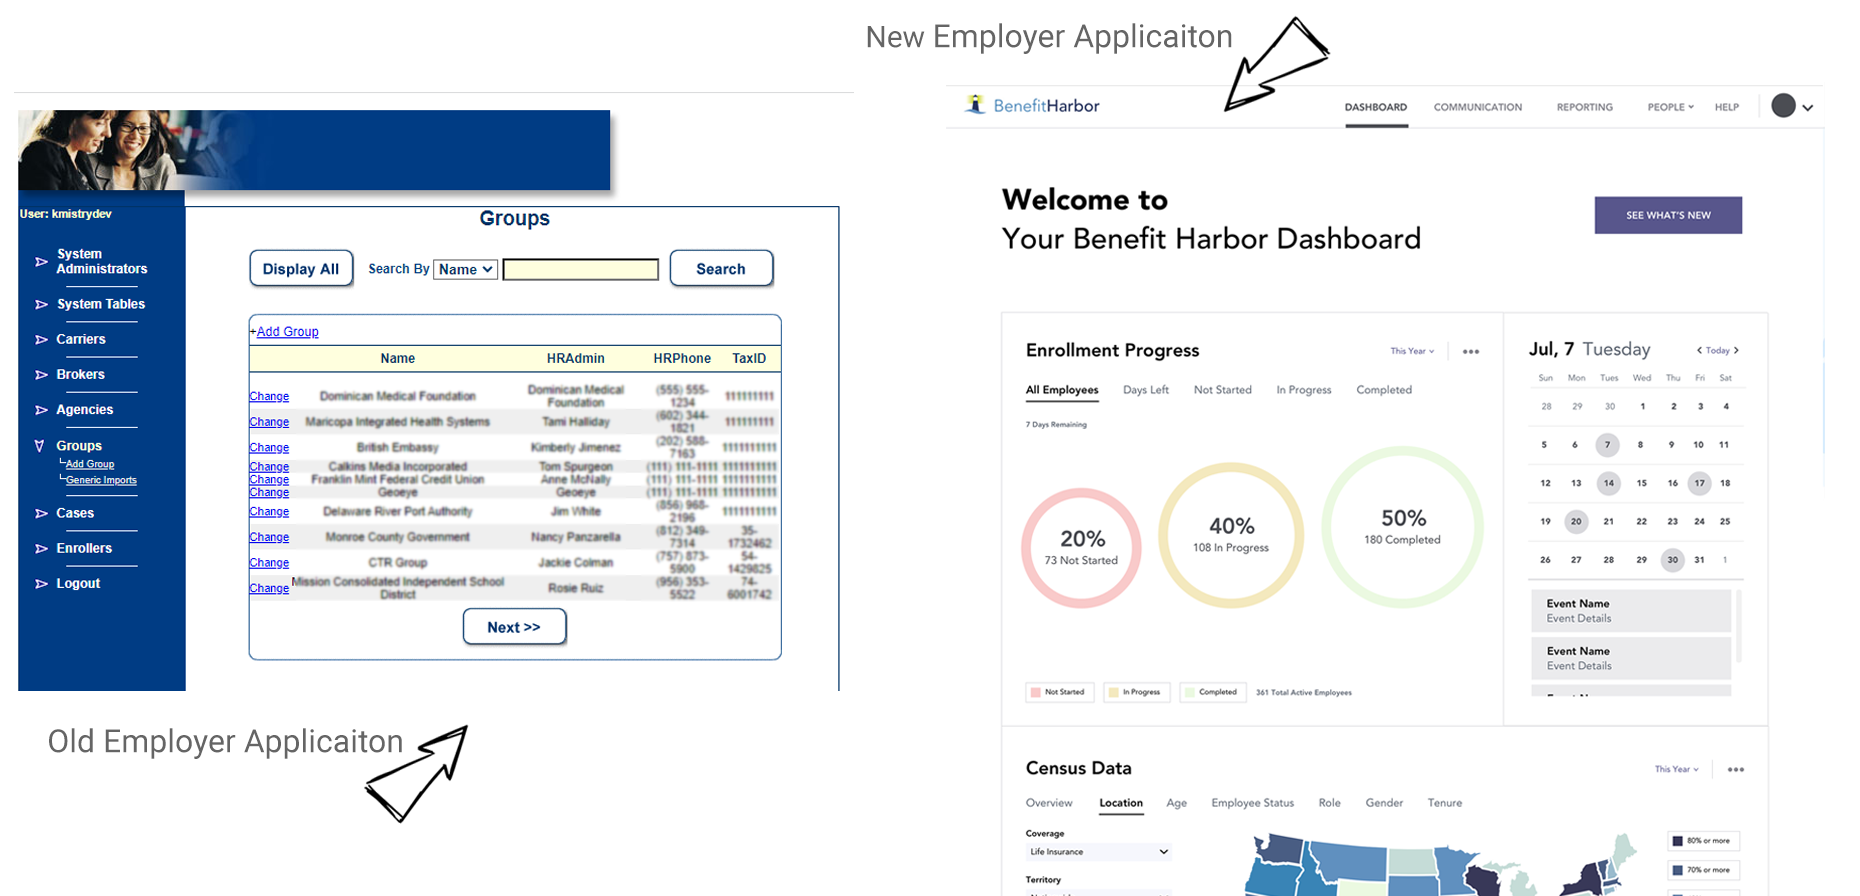Click the In Progress legend swatch
Viewport: 1860px width, 896px height.
[1113, 692]
